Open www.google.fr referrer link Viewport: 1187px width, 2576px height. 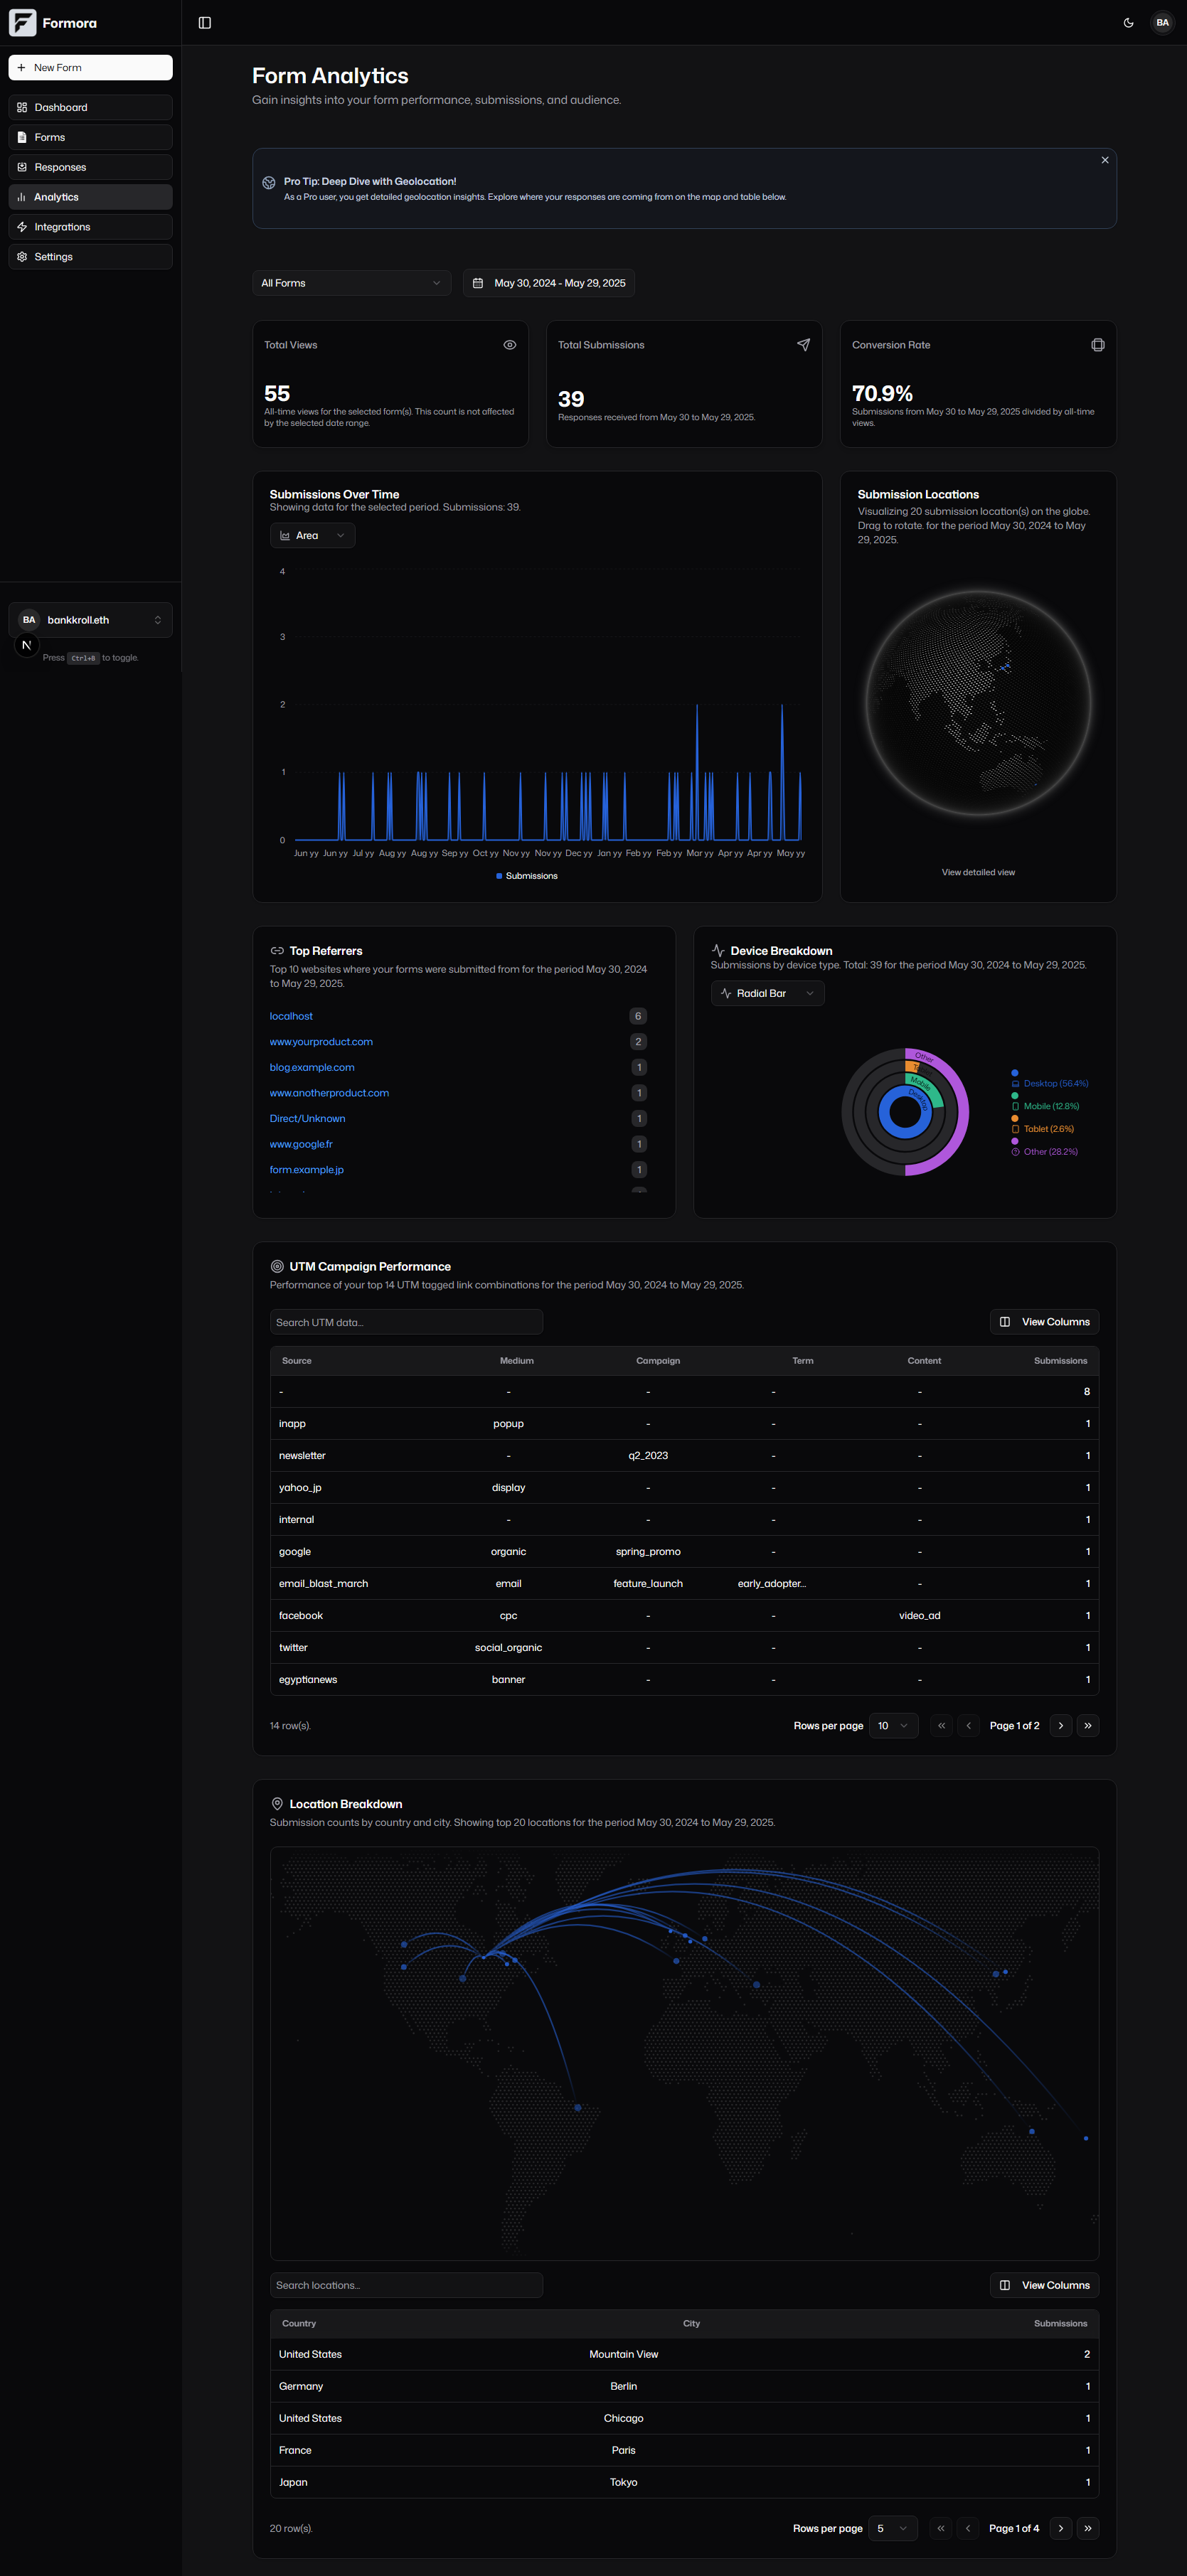point(301,1144)
